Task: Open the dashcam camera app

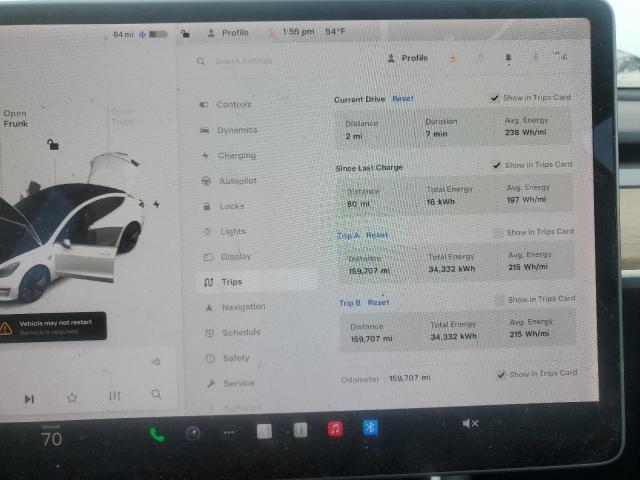Action: point(193,433)
